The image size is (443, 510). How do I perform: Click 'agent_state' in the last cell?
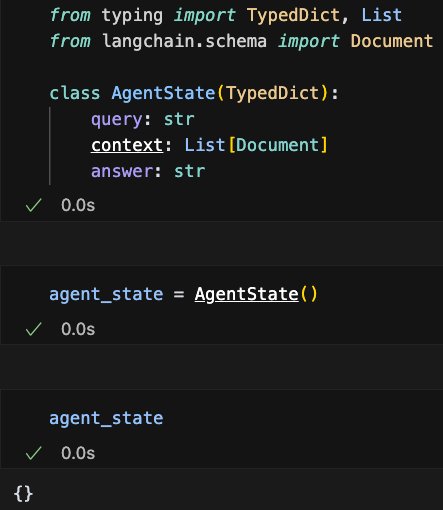(x=106, y=419)
